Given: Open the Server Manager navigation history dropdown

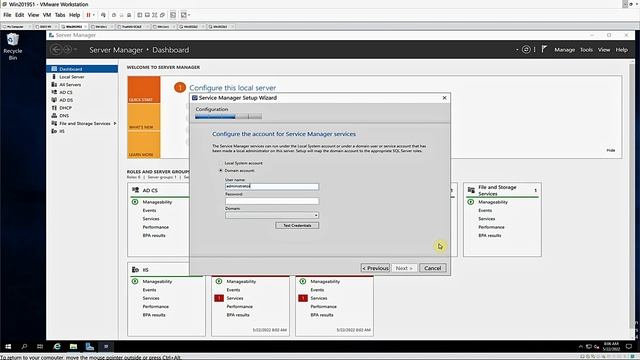Looking at the screenshot, I should (76, 50).
